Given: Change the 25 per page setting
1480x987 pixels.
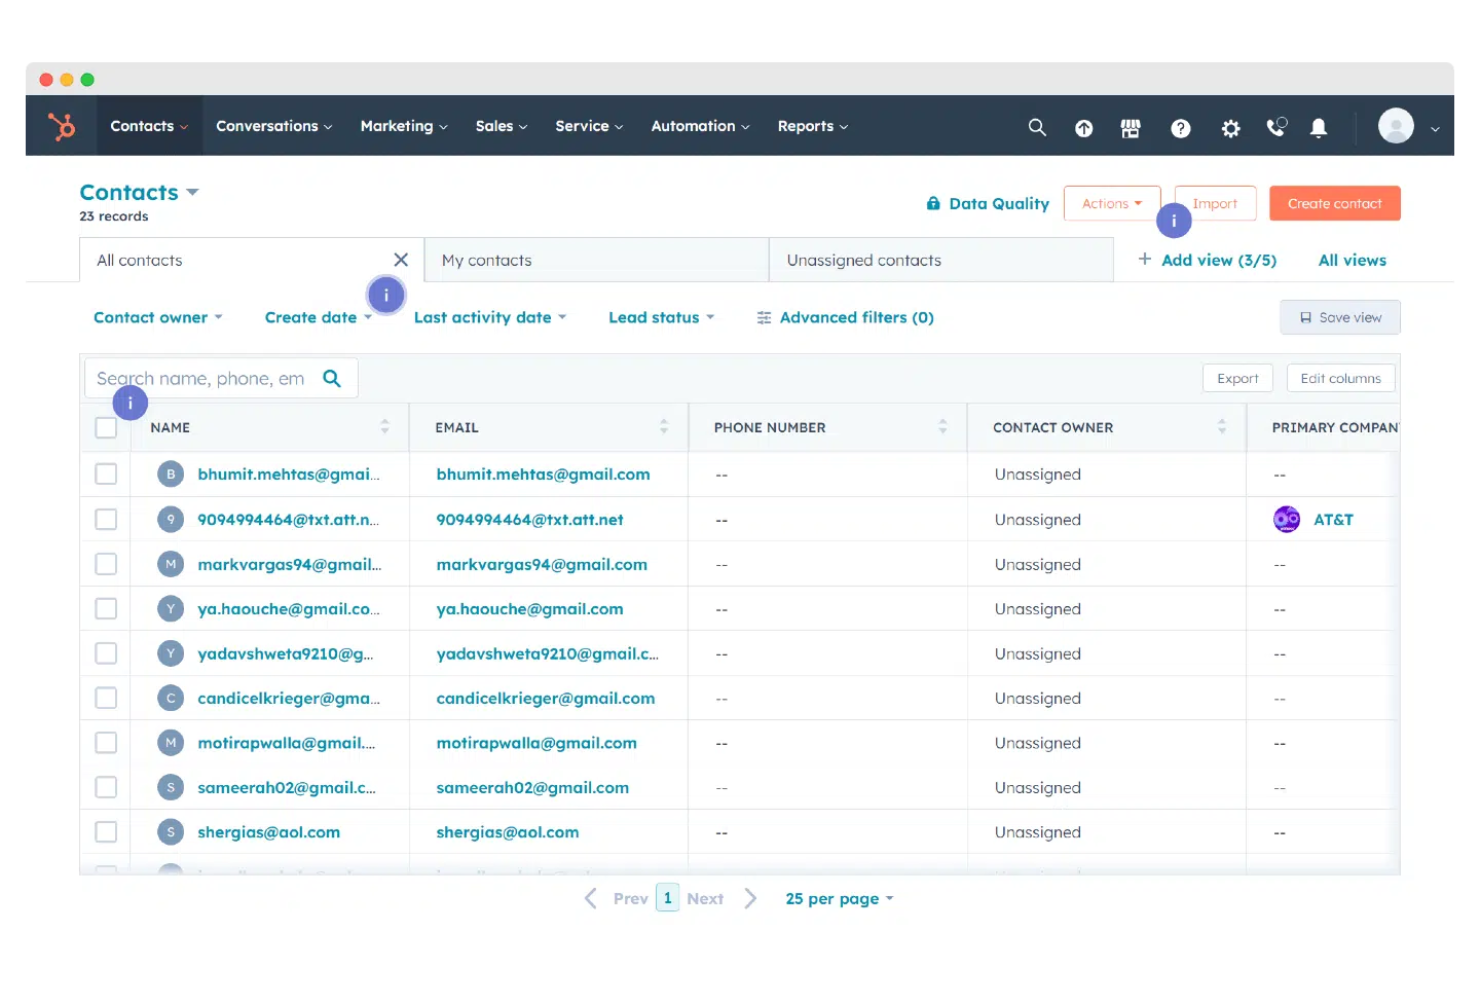Looking at the screenshot, I should click(839, 899).
